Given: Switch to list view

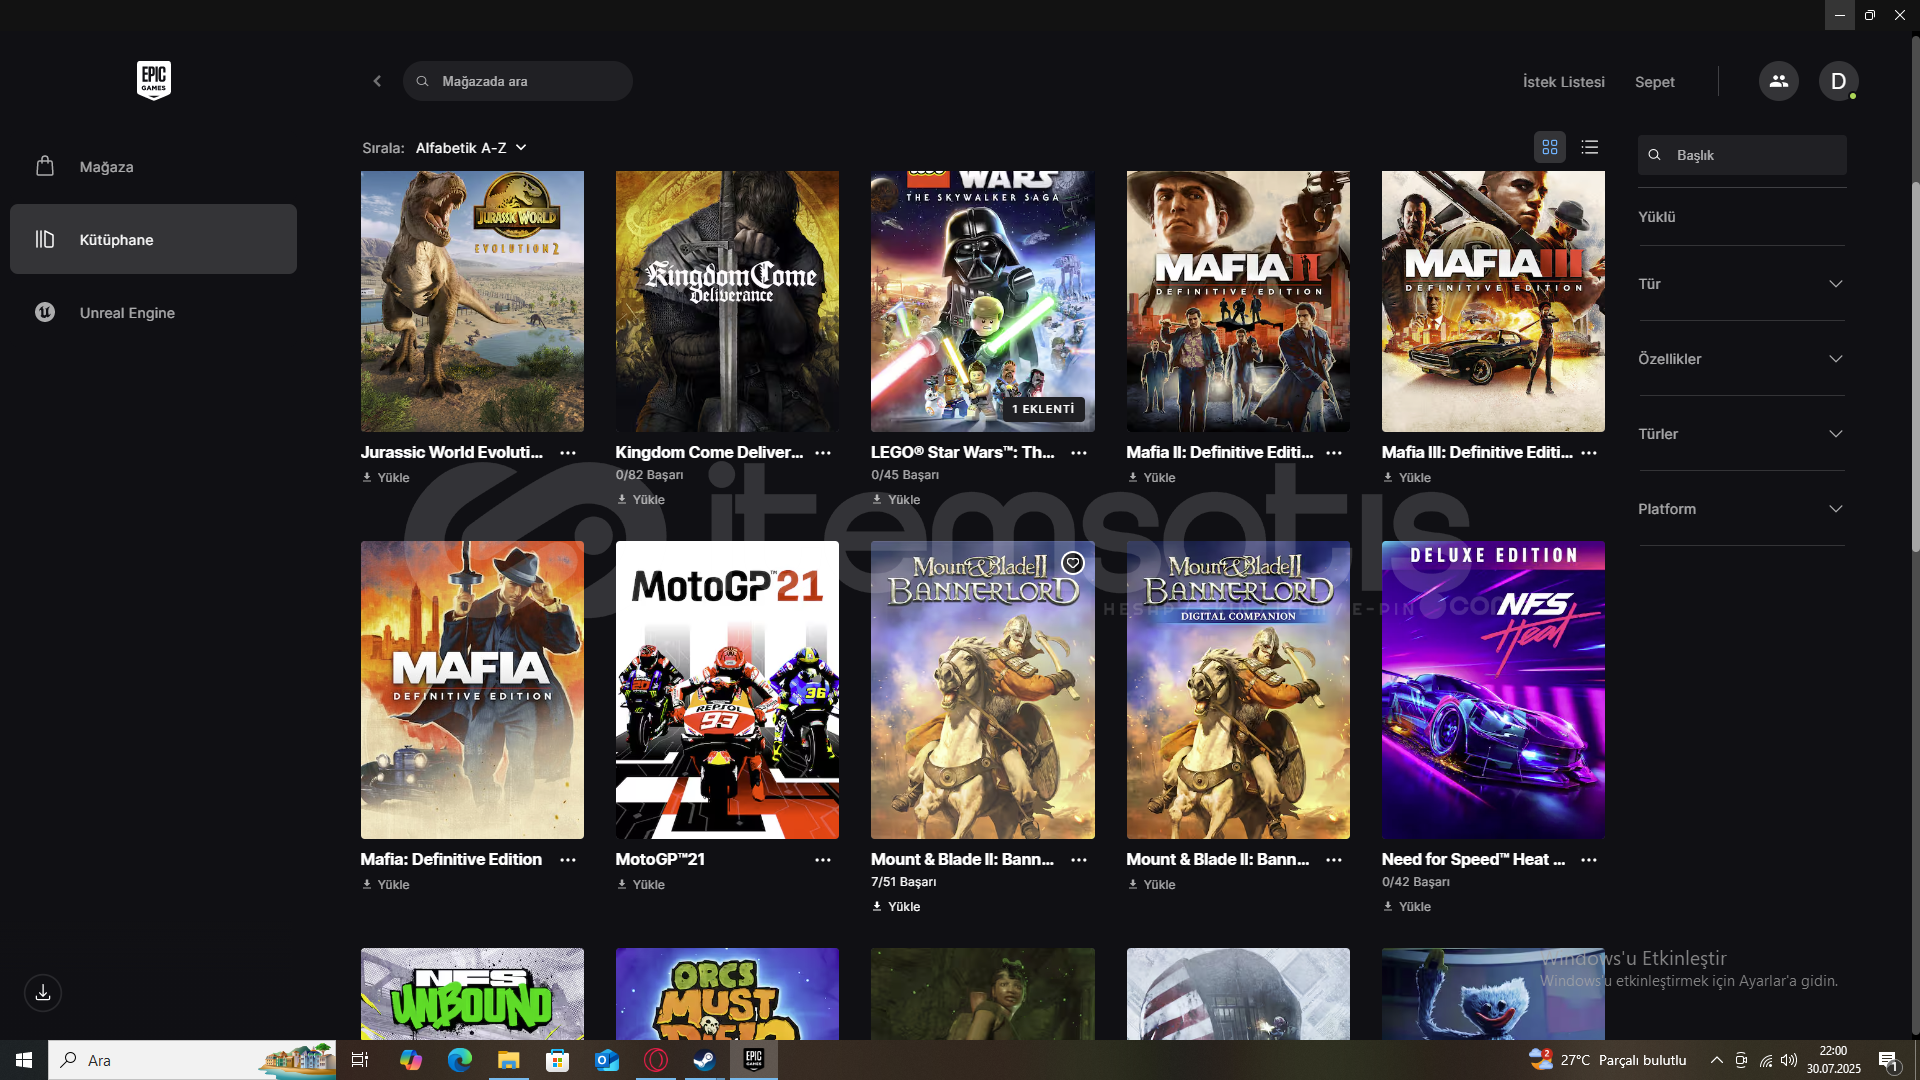Looking at the screenshot, I should click(1590, 147).
